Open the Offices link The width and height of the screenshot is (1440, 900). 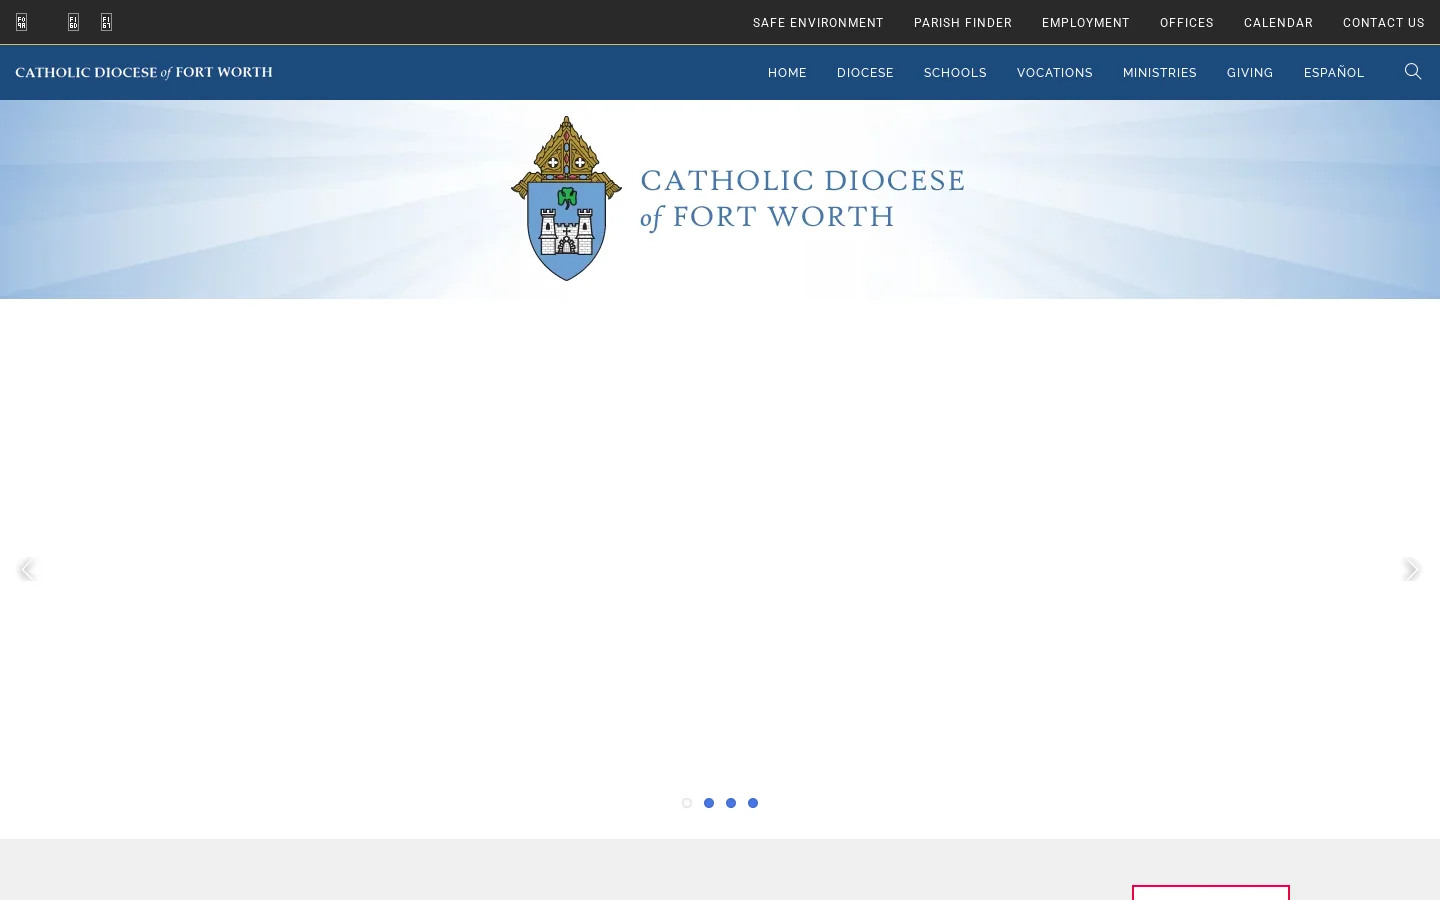click(1187, 23)
